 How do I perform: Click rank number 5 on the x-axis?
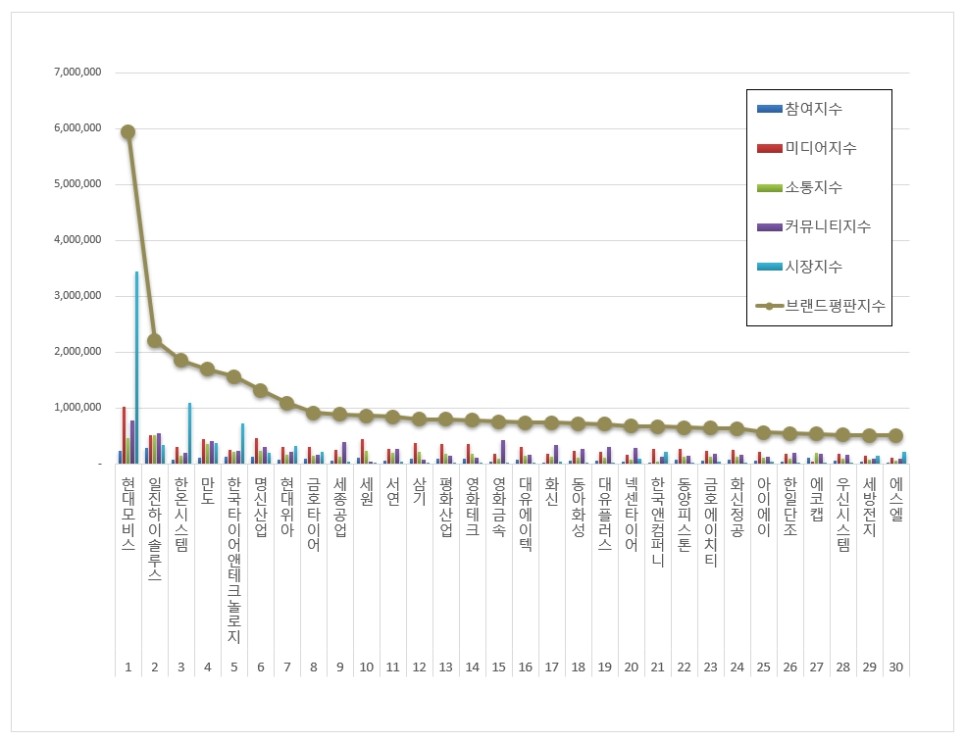(x=234, y=667)
